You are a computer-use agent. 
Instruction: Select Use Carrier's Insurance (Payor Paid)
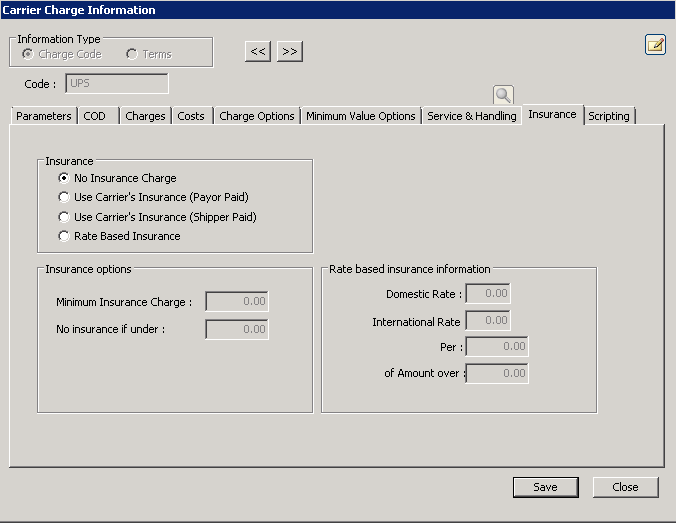tap(65, 197)
